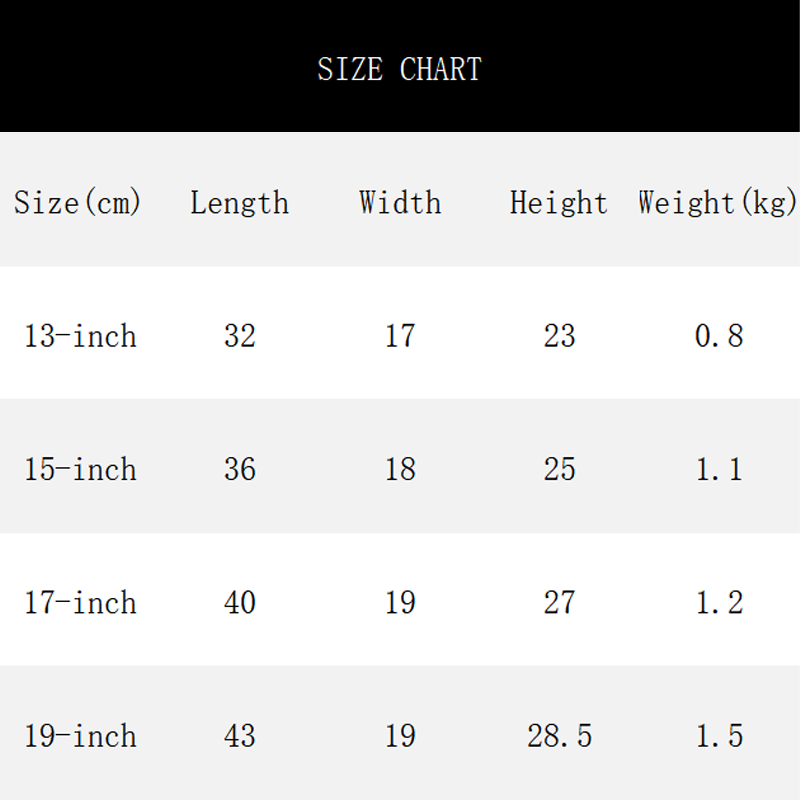The width and height of the screenshot is (800, 800).
Task: Click the Height column header
Action: (x=558, y=203)
